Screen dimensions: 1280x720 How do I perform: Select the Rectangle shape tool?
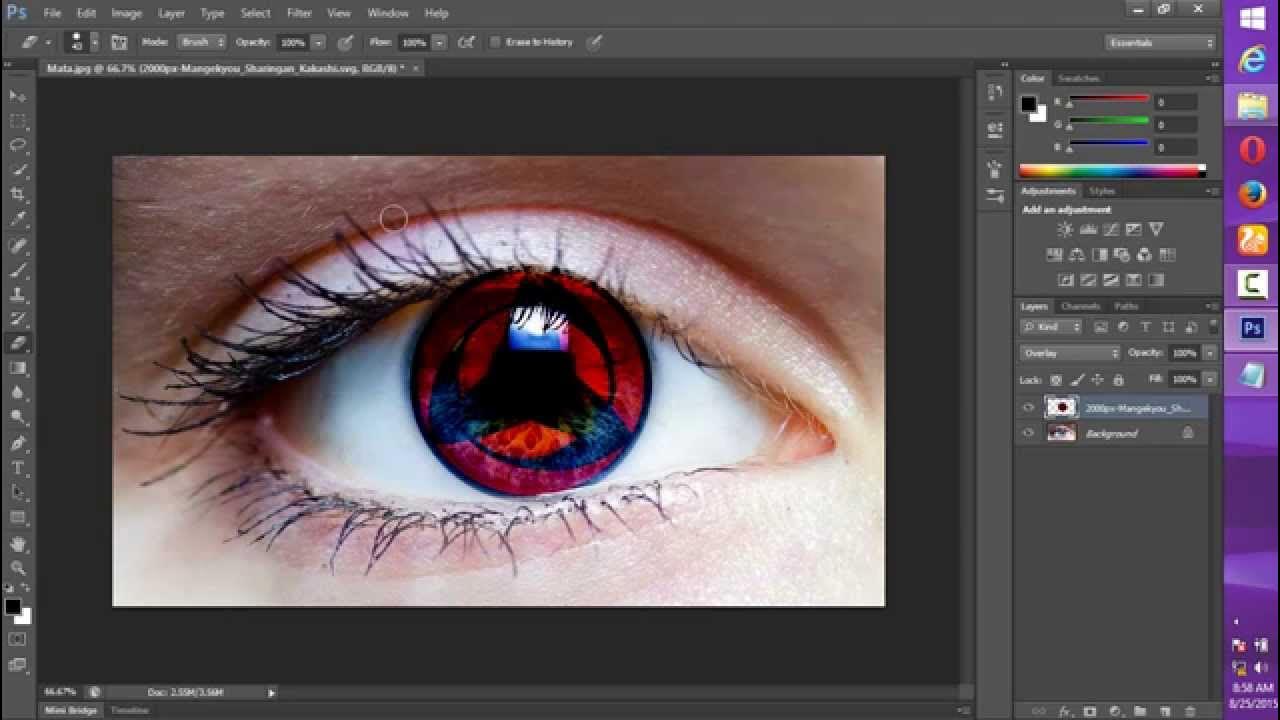[x=18, y=518]
